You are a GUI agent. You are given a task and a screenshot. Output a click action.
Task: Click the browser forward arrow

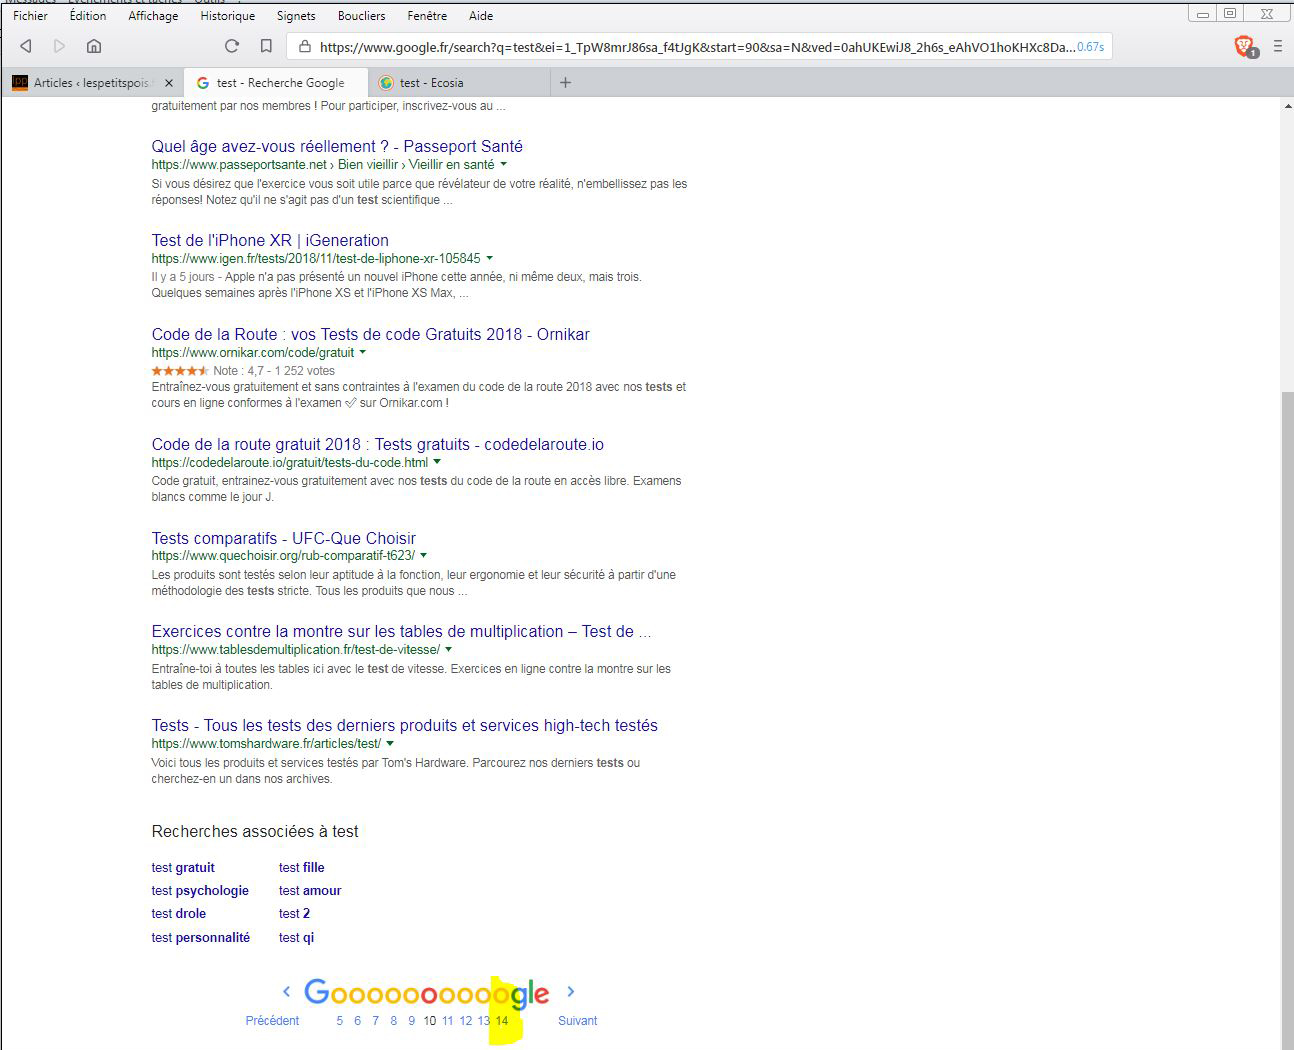[x=59, y=46]
